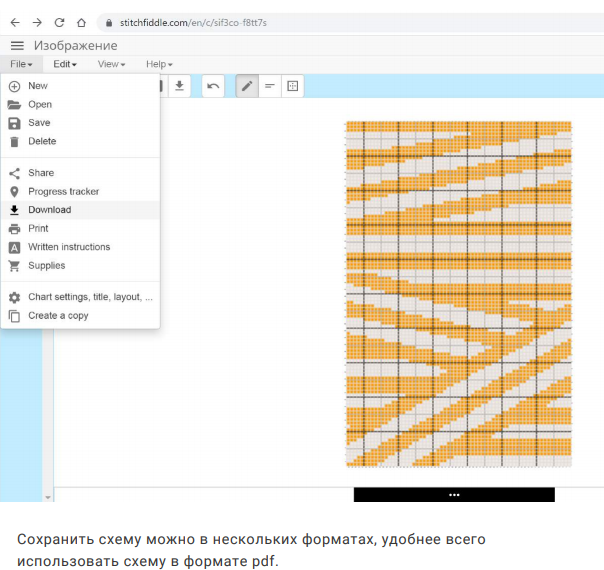Viewport: 604px width, 570px height.
Task: Choose New from the File menu
Action: pyautogui.click(x=80, y=86)
